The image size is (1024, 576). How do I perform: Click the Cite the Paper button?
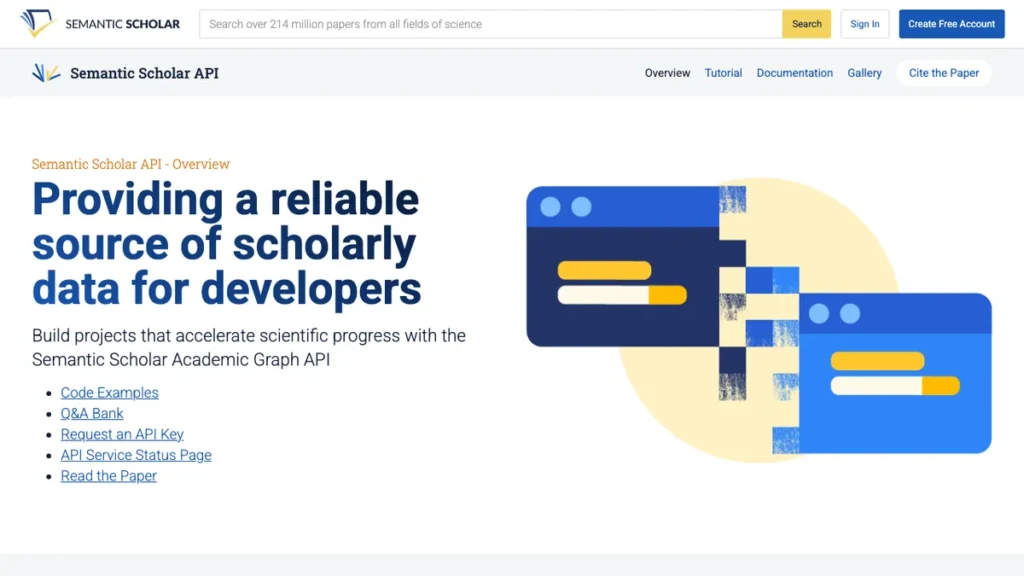pos(944,73)
